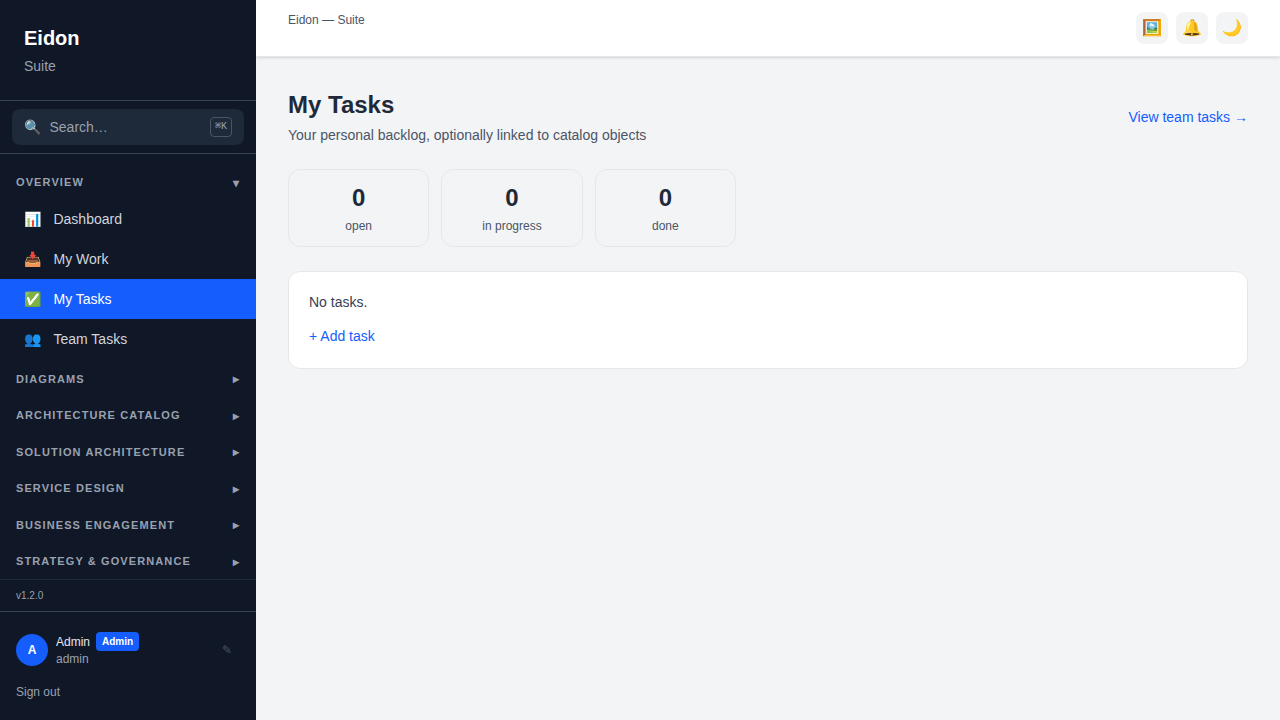Open notifications with the bell icon
Screen dimensions: 1280x720
pyautogui.click(x=1192, y=28)
